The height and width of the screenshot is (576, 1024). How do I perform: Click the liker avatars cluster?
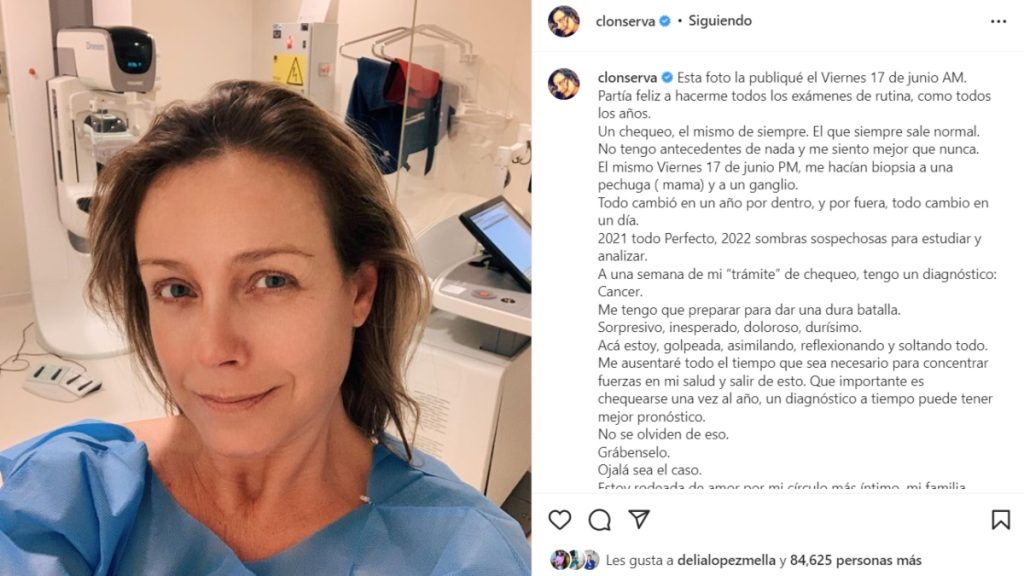tap(575, 560)
